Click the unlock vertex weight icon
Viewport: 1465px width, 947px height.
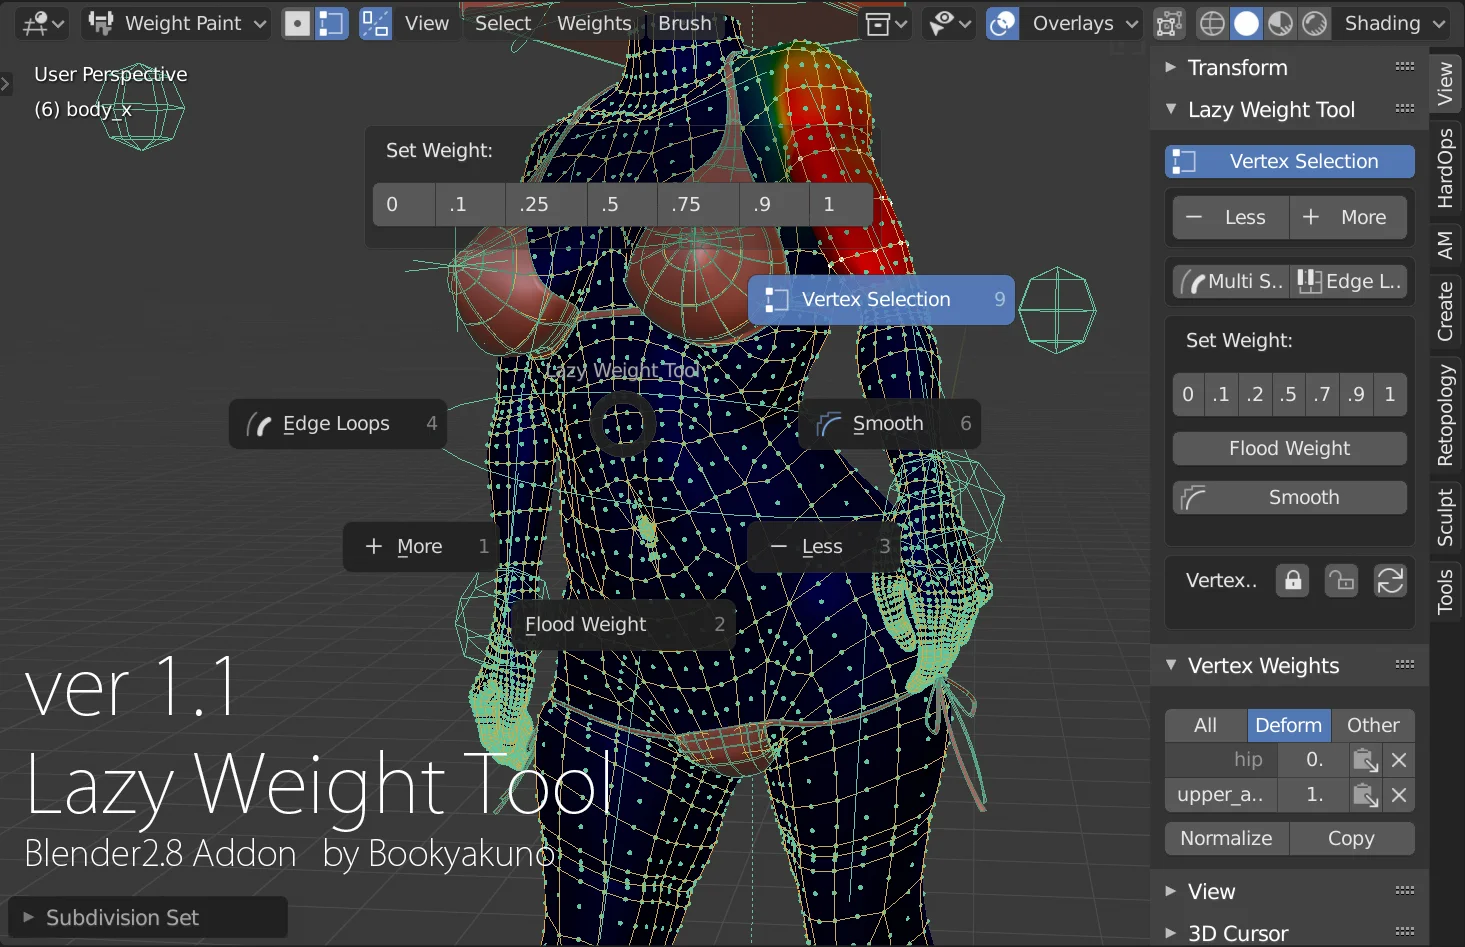click(x=1341, y=580)
